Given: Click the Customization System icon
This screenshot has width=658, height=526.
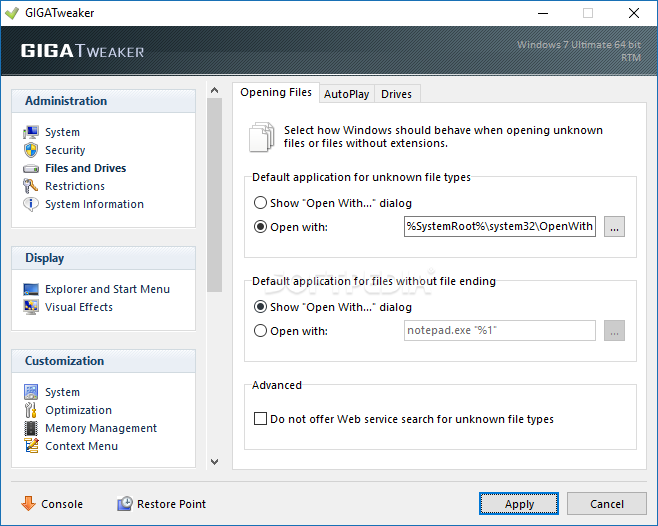Looking at the screenshot, I should [x=31, y=392].
